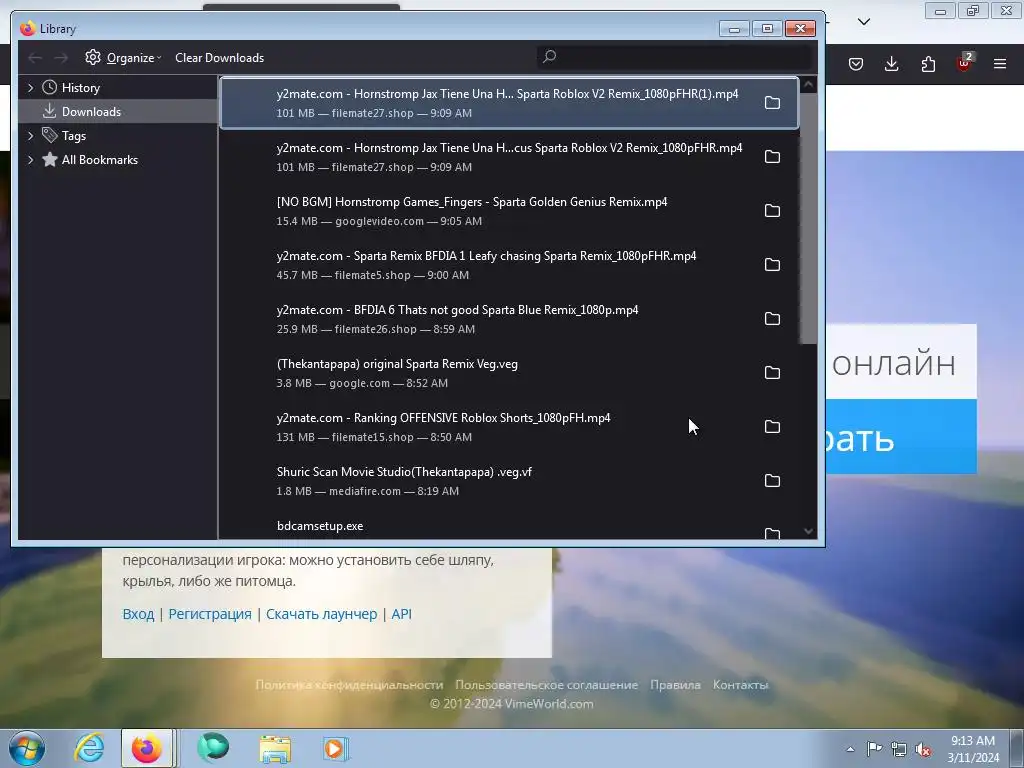Open folder for Sparta Golden Genius Remix.mp4
Viewport: 1024px width, 768px height.
772,211
